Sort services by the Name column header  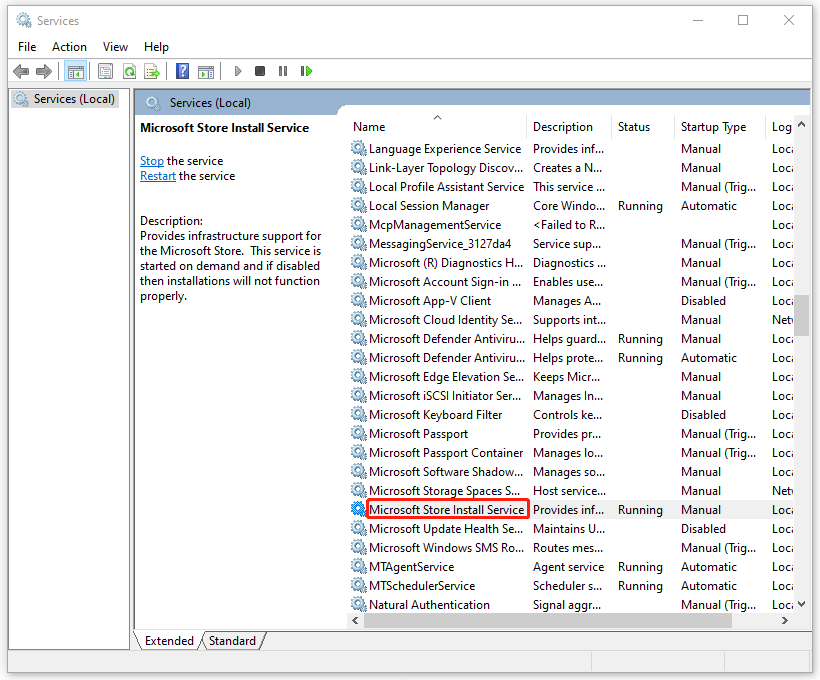pos(369,126)
